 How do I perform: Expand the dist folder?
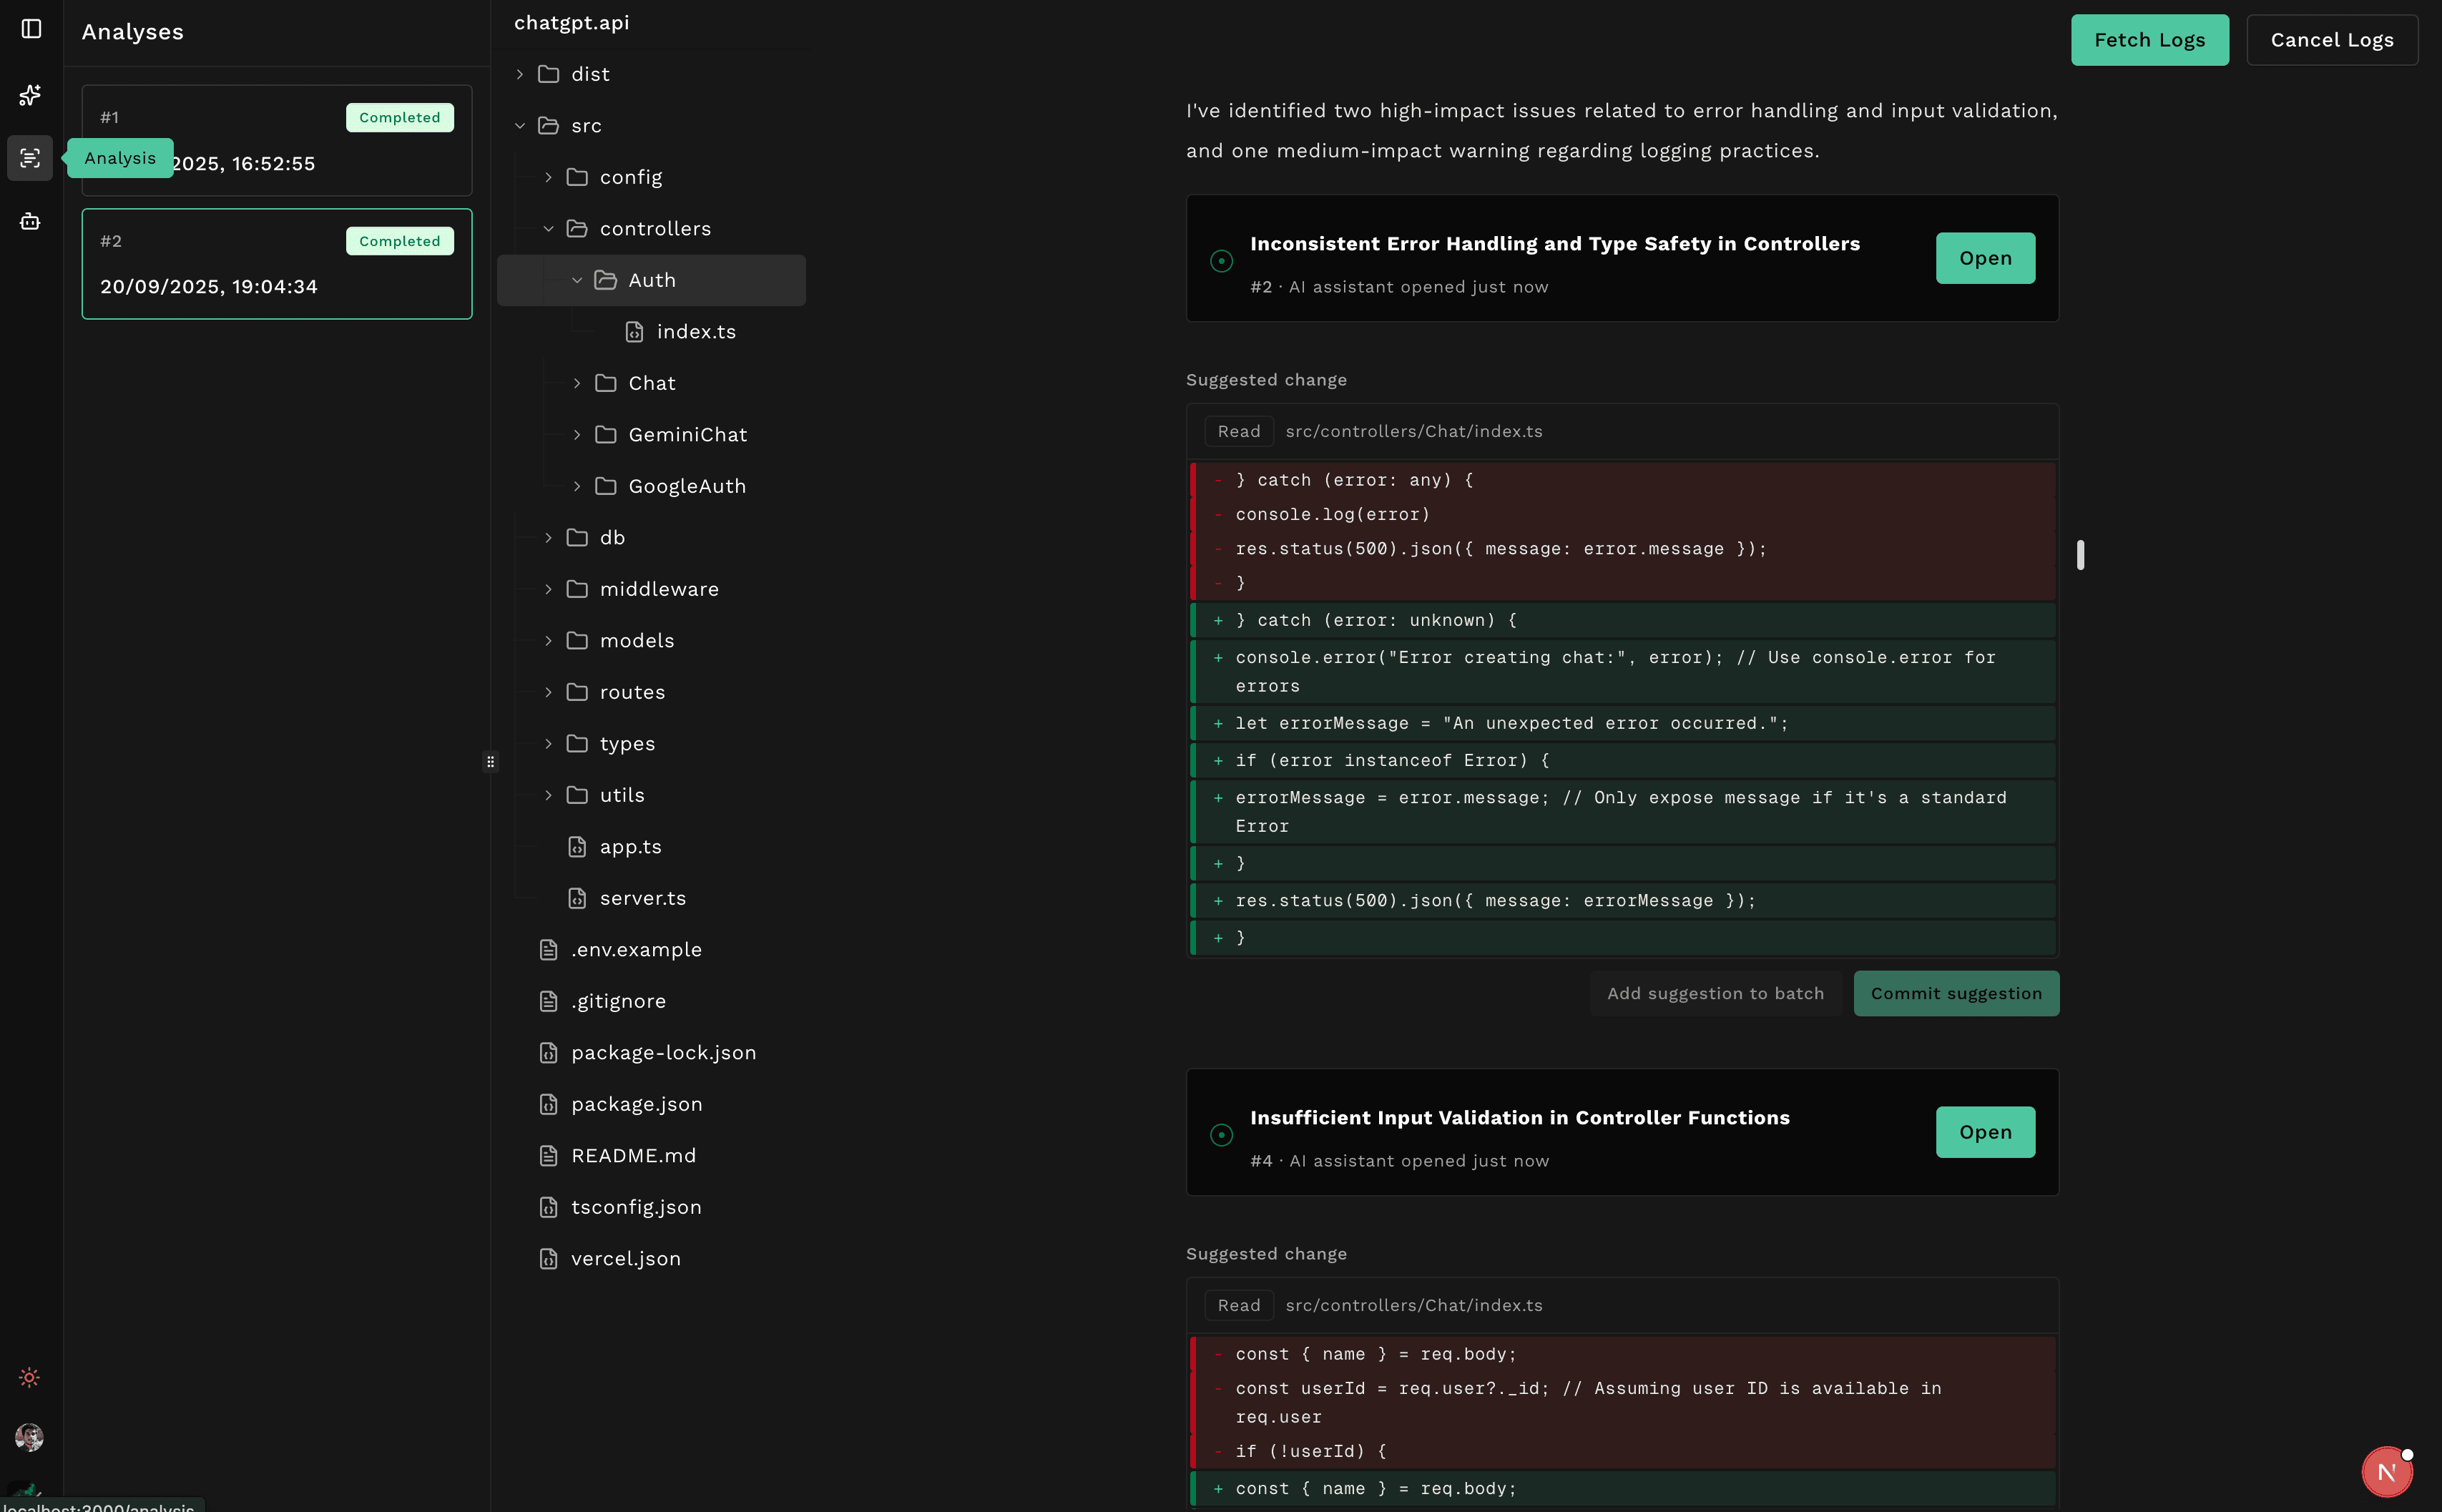[589, 74]
